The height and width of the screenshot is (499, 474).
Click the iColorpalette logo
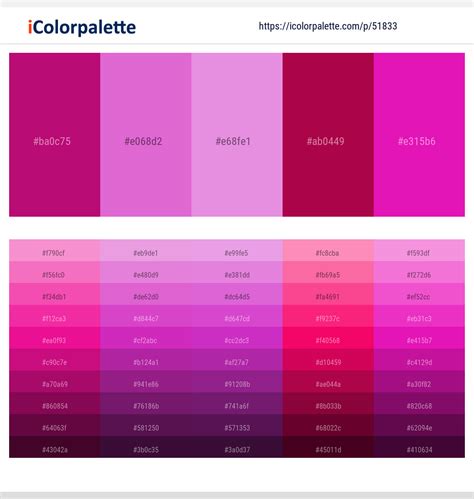(82, 27)
